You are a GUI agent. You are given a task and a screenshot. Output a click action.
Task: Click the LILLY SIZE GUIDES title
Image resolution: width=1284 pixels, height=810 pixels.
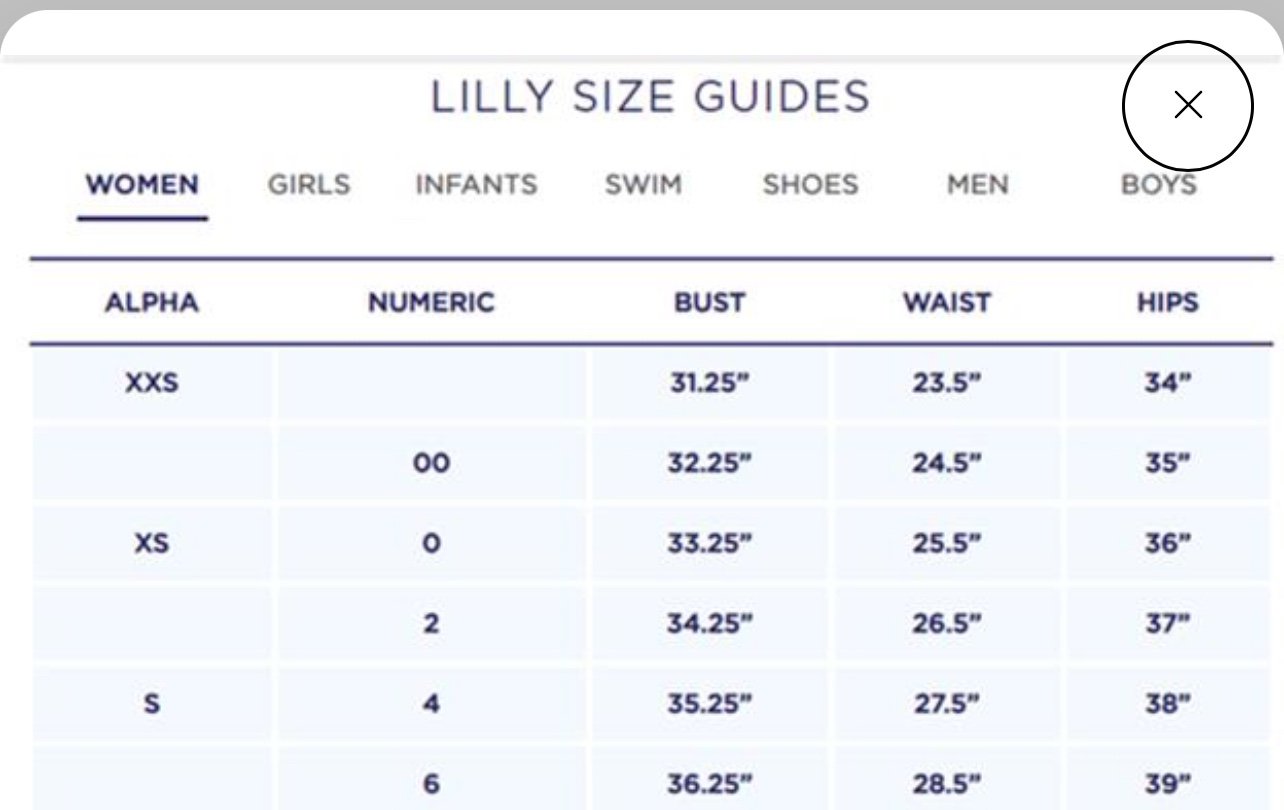650,97
